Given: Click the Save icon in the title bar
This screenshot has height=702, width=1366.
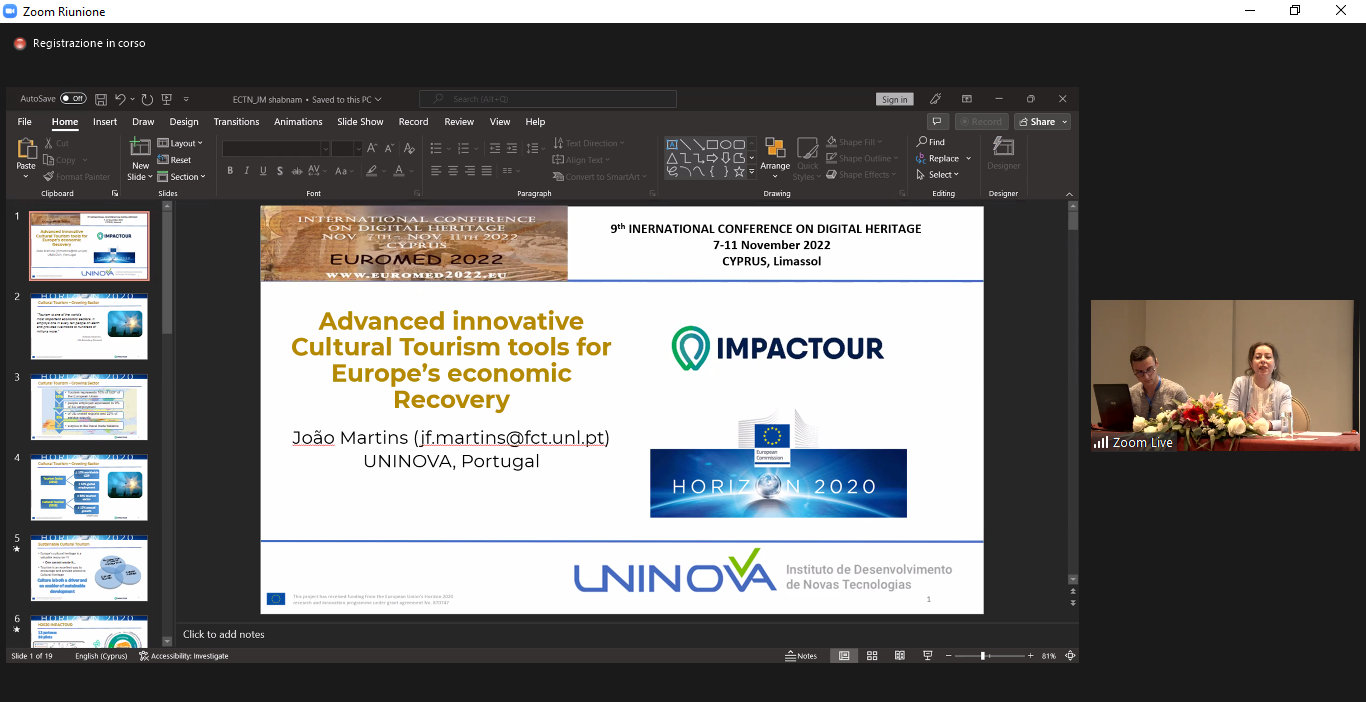Looking at the screenshot, I should (101, 99).
